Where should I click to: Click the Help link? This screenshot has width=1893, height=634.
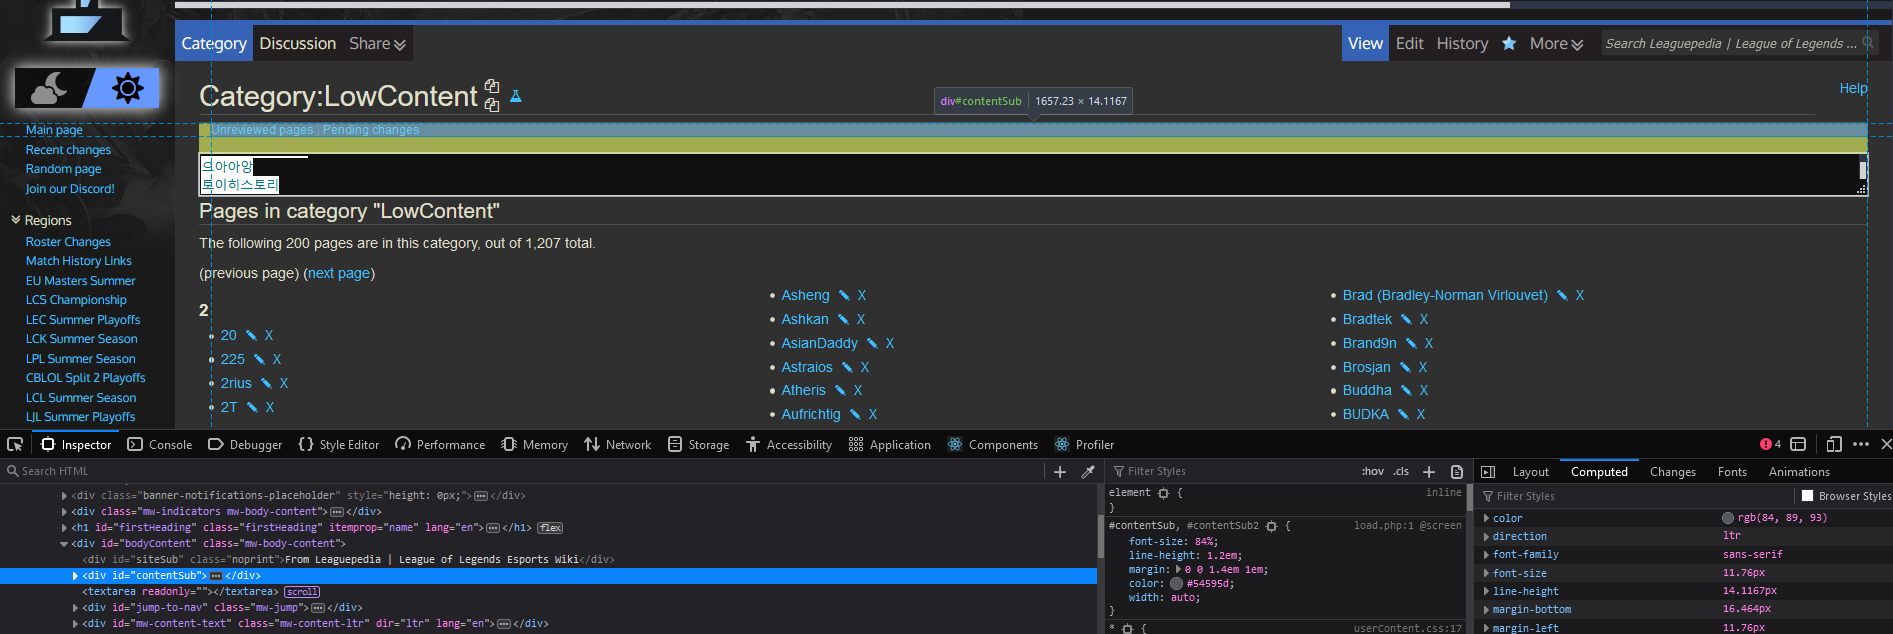(1853, 88)
